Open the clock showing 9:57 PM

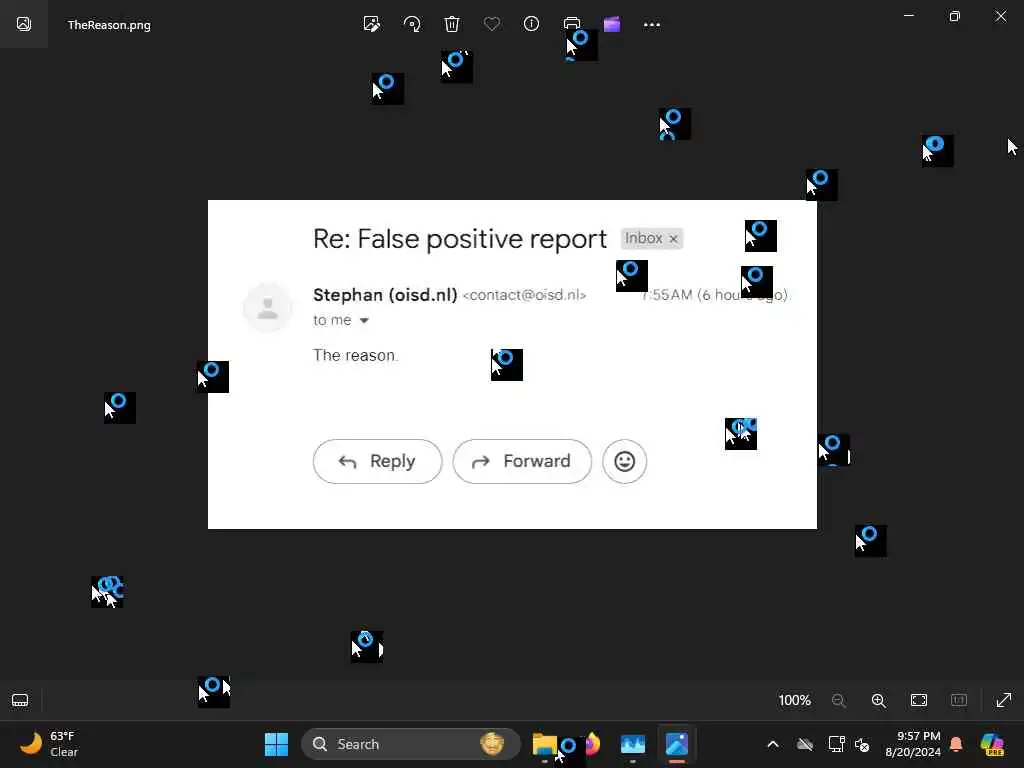point(912,744)
